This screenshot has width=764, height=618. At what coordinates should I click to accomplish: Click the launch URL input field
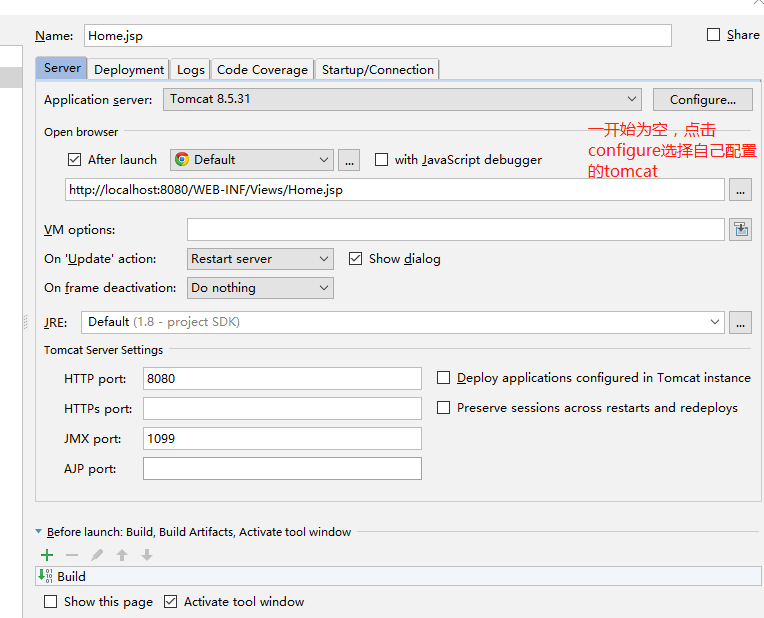pyautogui.click(x=395, y=190)
